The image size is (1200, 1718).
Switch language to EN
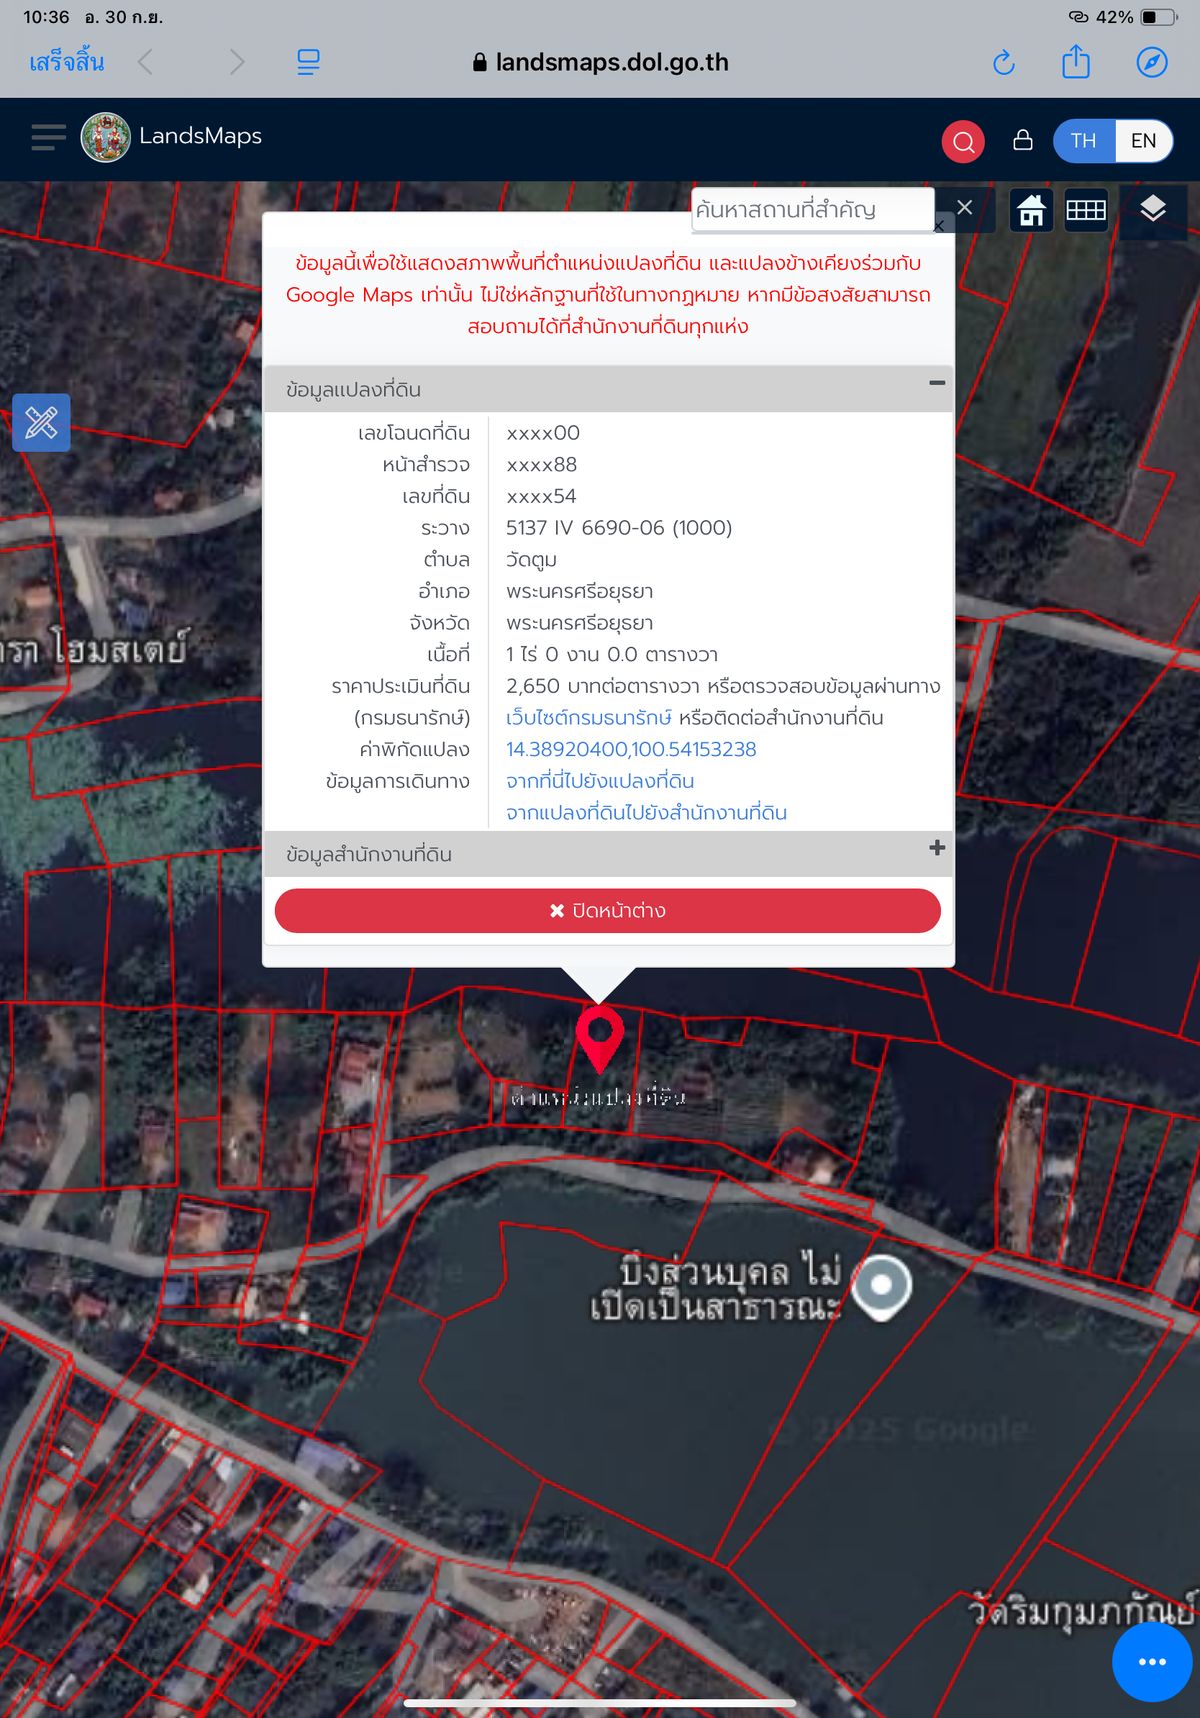pos(1143,141)
